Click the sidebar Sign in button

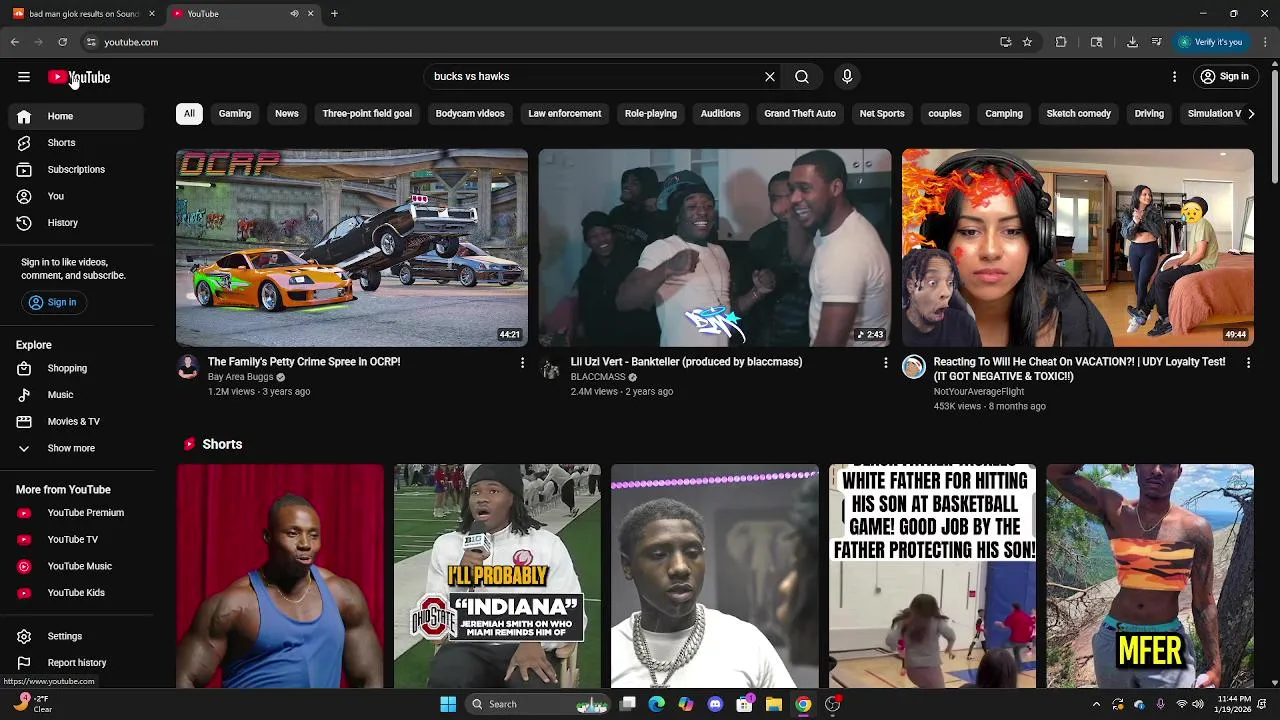(x=52, y=303)
